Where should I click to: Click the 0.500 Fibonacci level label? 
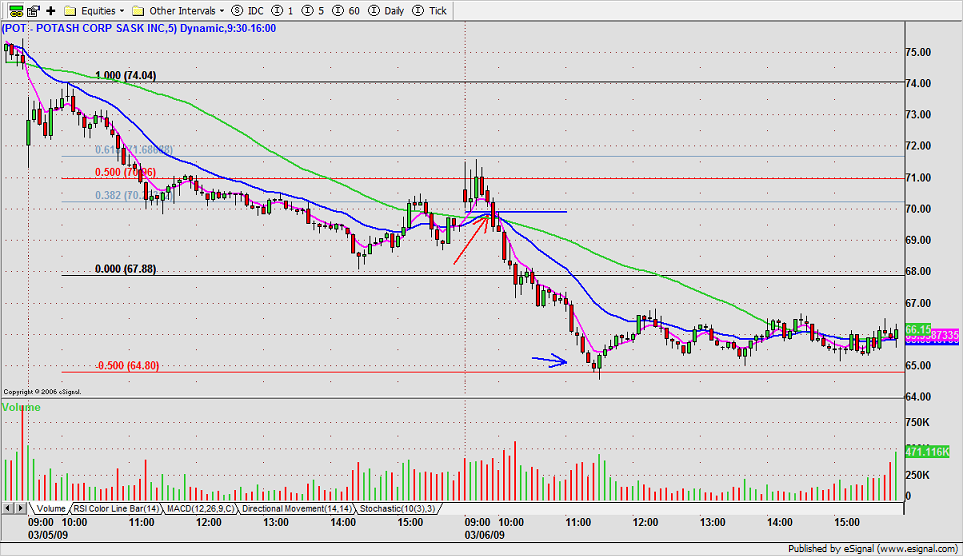click(125, 172)
